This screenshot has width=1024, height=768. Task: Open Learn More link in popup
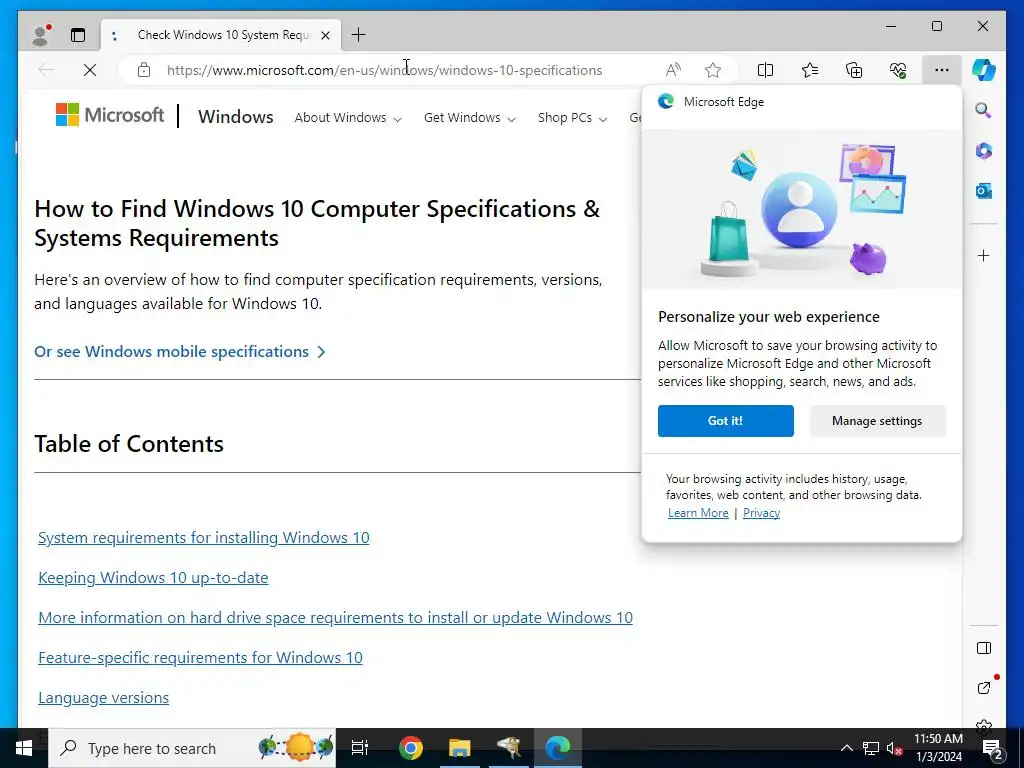point(698,513)
